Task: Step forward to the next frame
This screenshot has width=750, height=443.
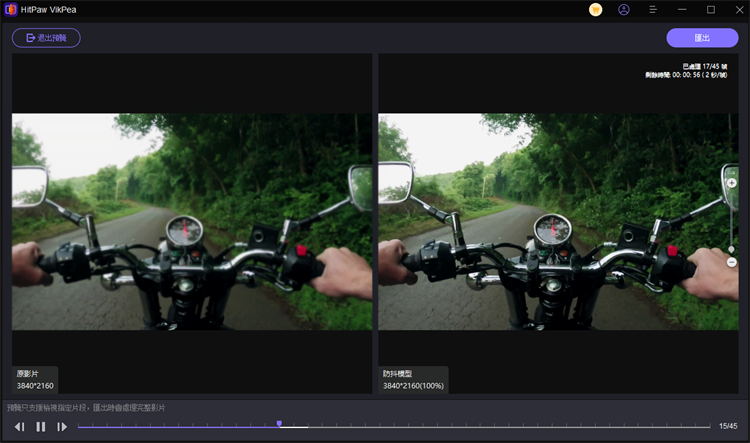Action: (62, 427)
